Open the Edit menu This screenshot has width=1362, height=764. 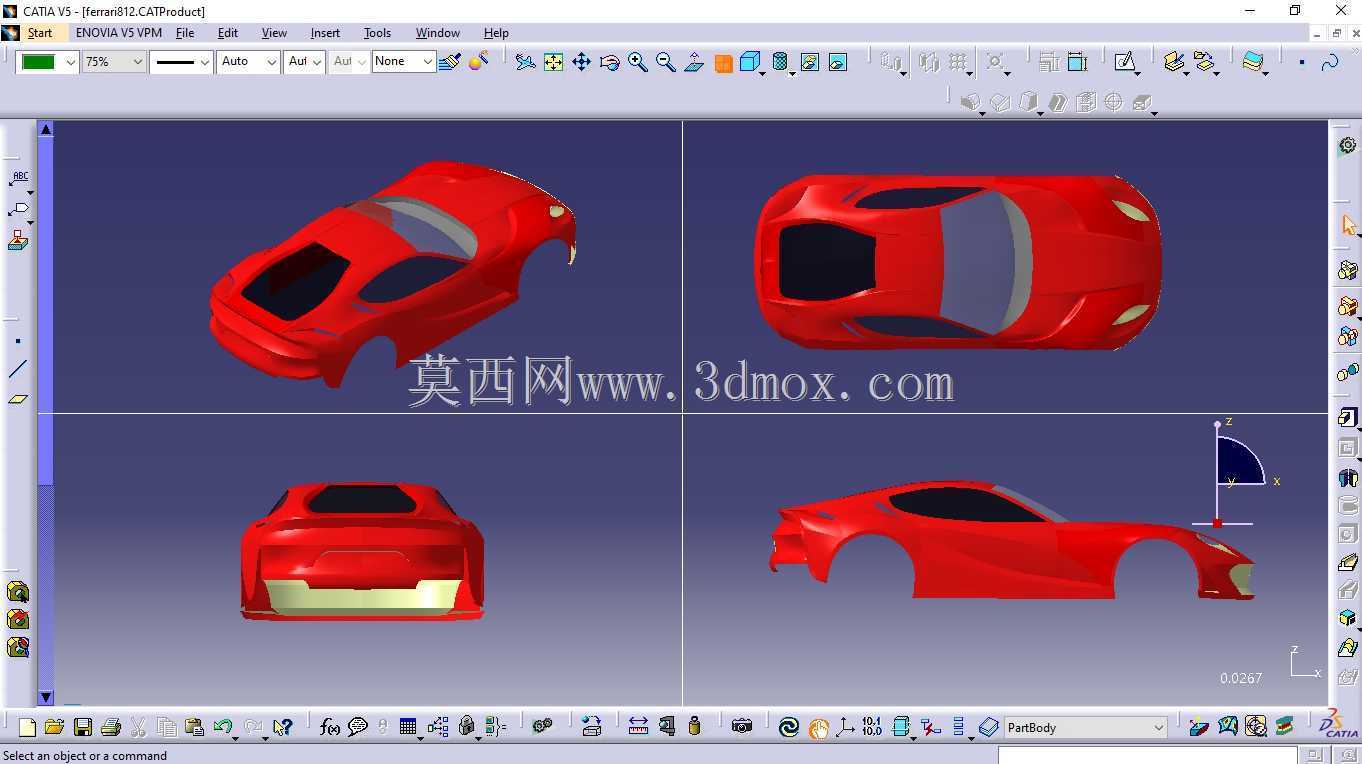(x=228, y=33)
